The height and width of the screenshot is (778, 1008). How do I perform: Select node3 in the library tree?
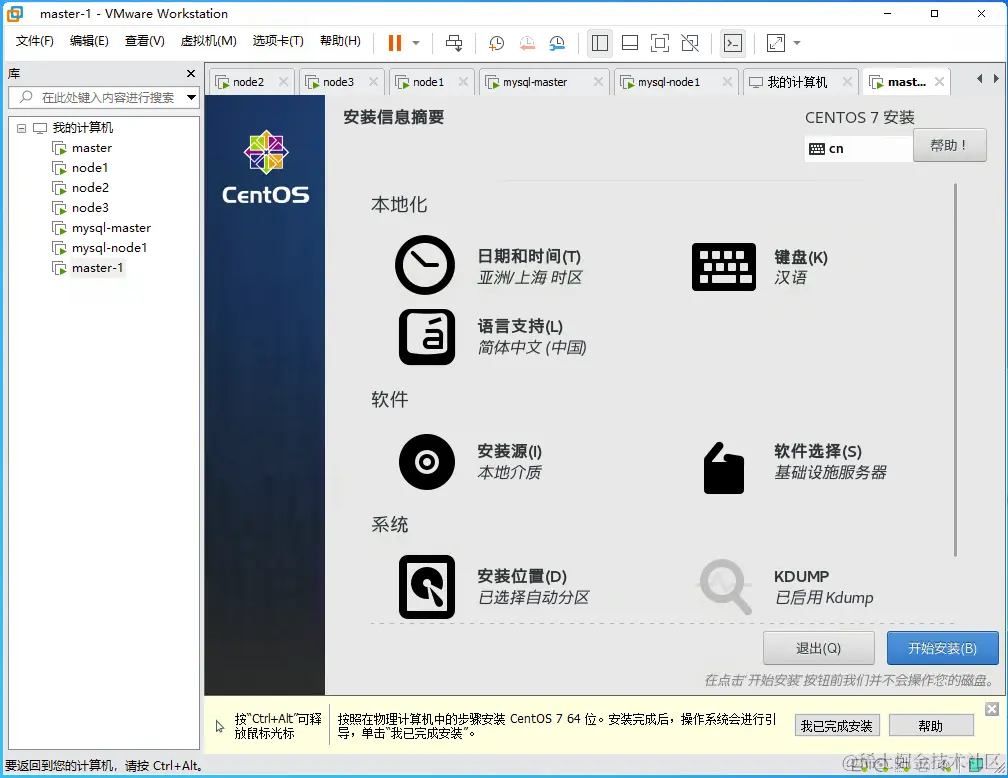pyautogui.click(x=91, y=208)
